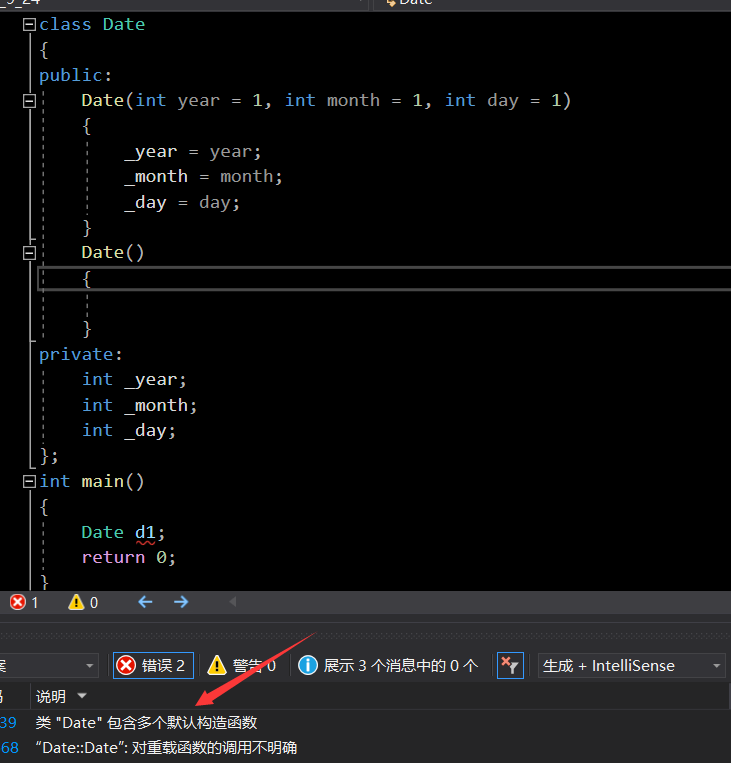Go to previous issue with left arrow
This screenshot has width=731, height=763.
point(145,602)
